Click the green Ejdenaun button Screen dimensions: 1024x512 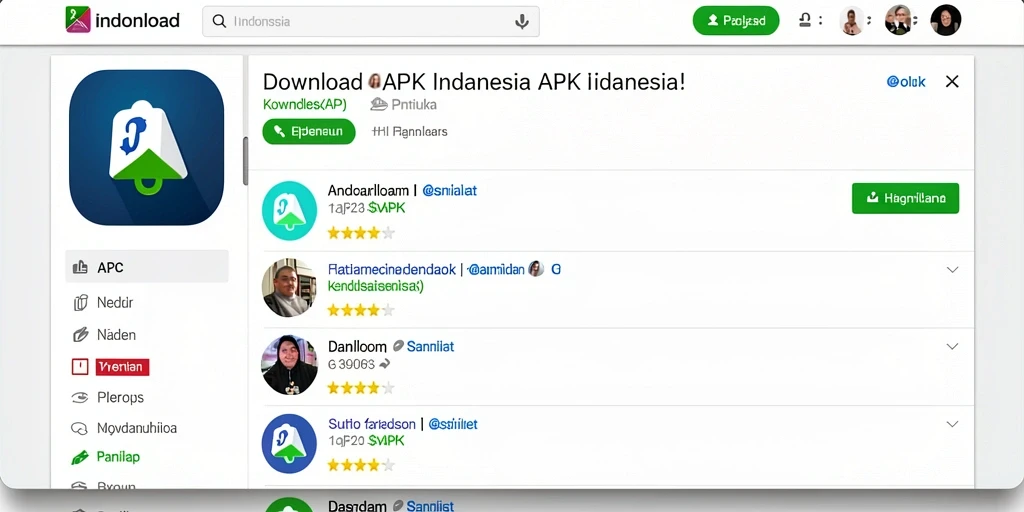[309, 131]
